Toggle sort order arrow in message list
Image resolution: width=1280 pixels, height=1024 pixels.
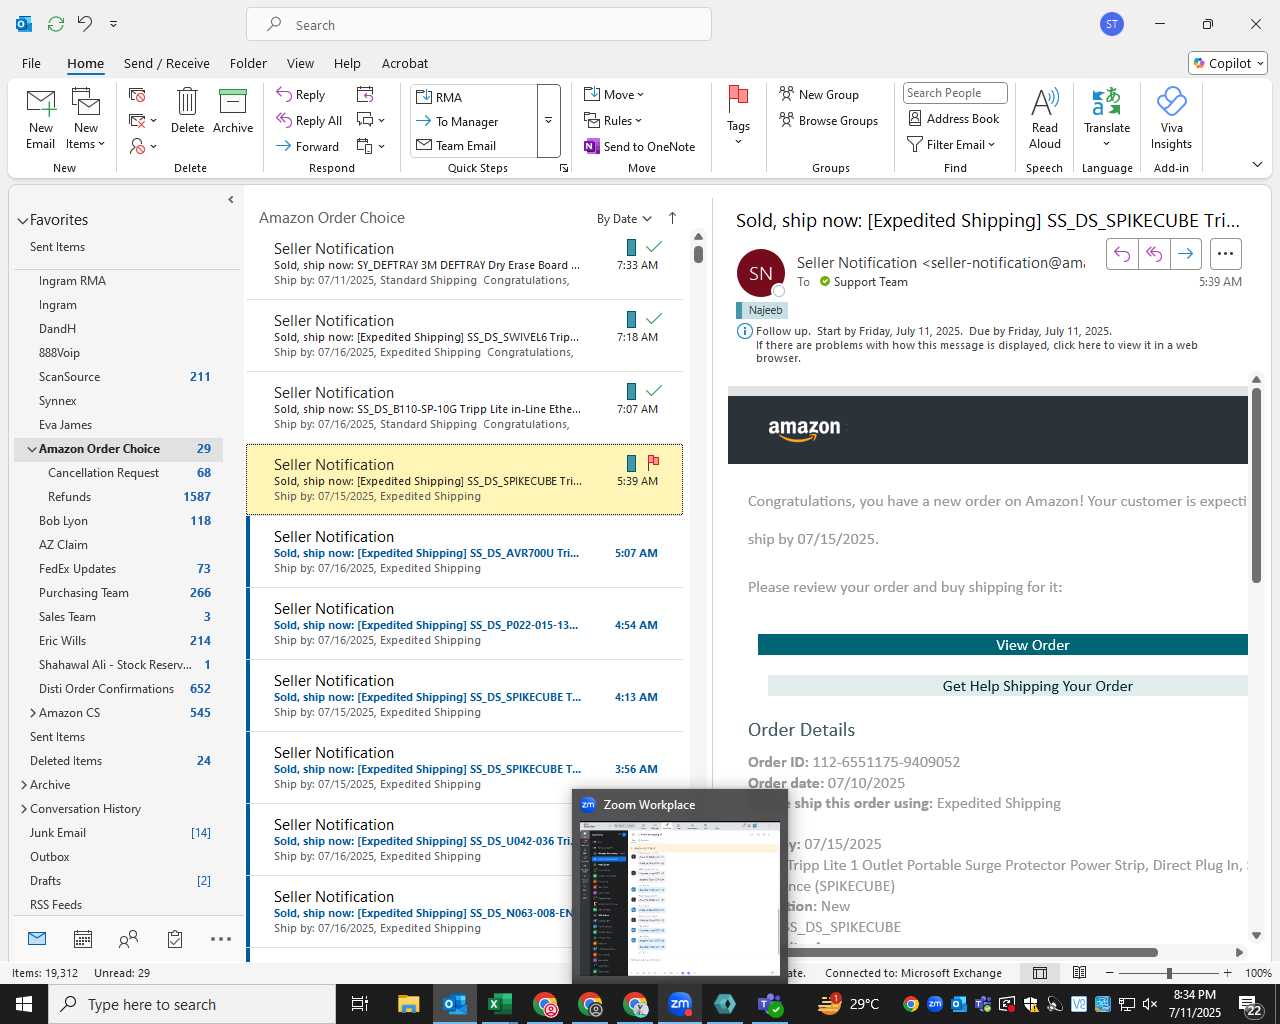pyautogui.click(x=672, y=218)
